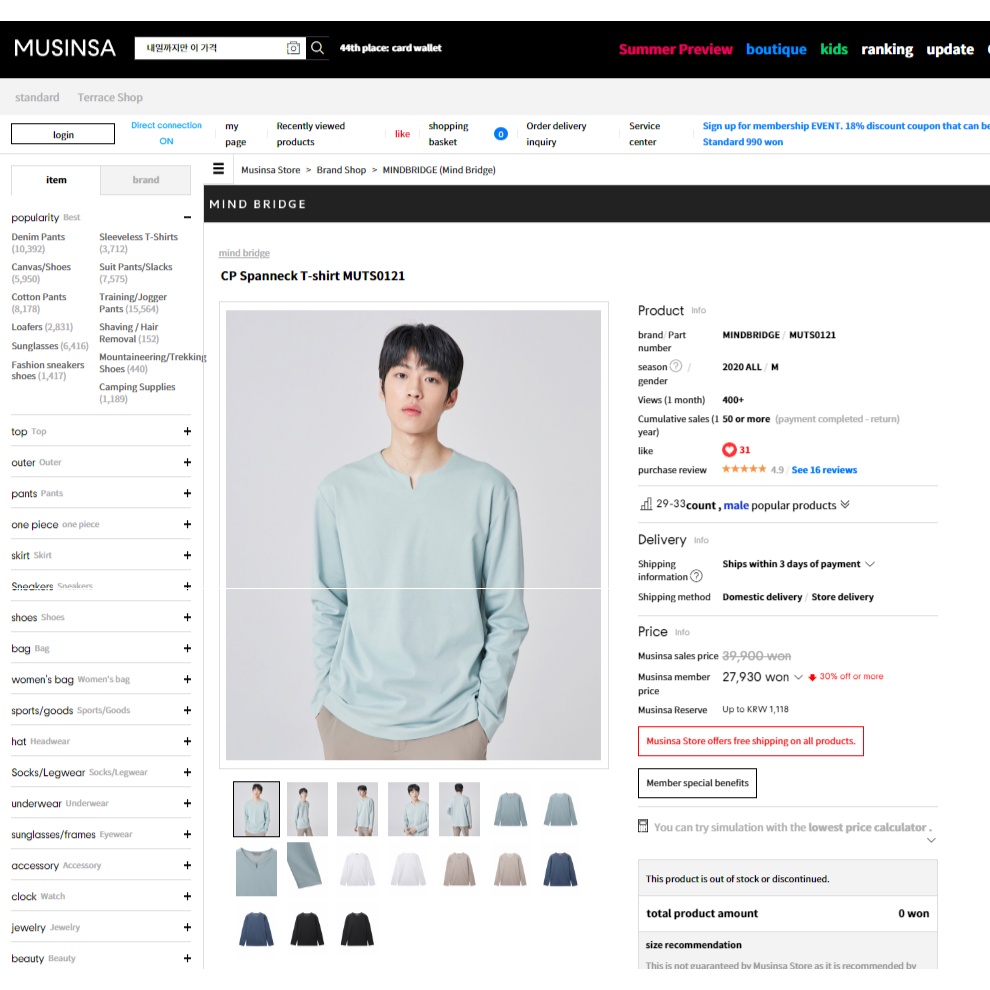This screenshot has height=990, width=990.
Task: Switch to the brand tab
Action: (145, 180)
